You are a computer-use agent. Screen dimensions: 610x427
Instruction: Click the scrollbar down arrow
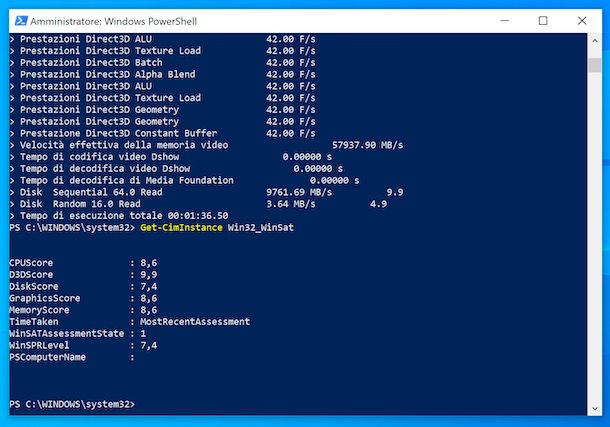click(595, 408)
